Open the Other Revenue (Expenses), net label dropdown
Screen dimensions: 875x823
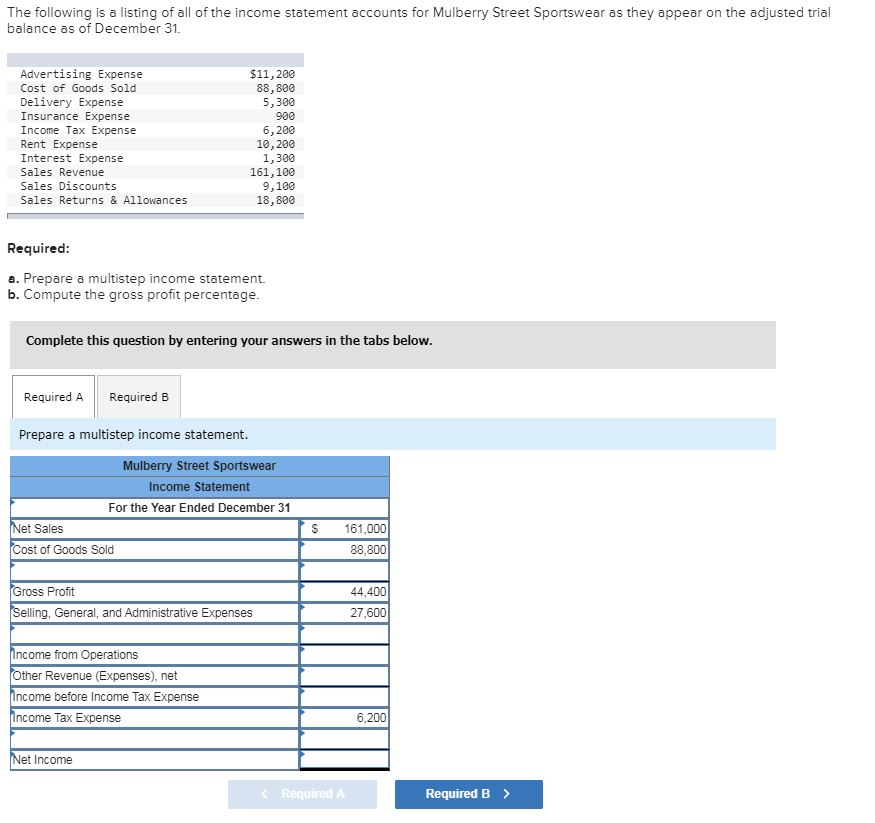click(x=155, y=676)
